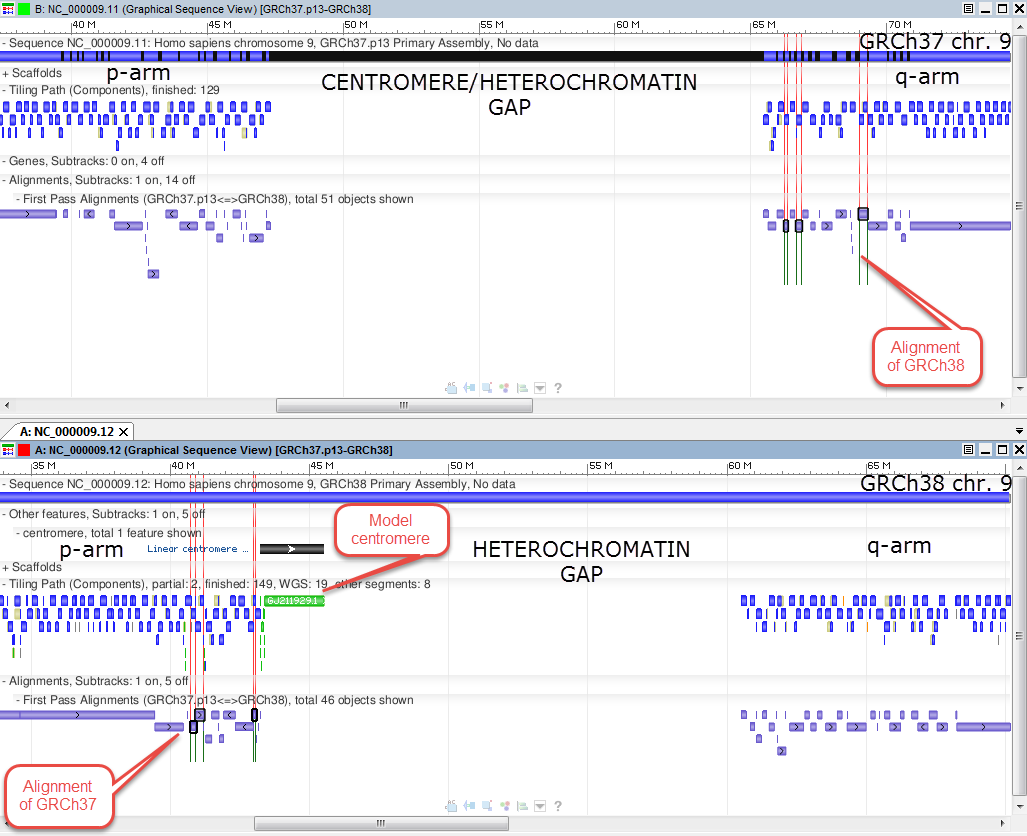Open the options dropdown arrow in view toolbar
The width and height of the screenshot is (1027, 836).
[x=540, y=387]
